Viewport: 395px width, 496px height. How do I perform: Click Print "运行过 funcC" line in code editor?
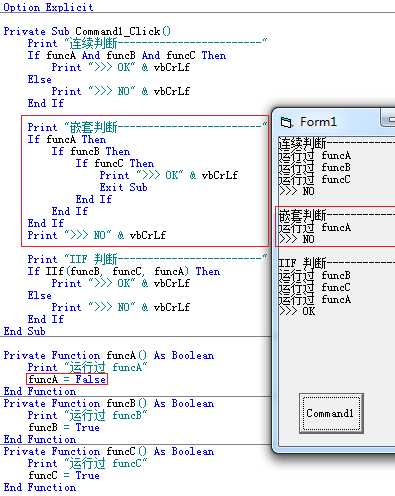pos(87,463)
